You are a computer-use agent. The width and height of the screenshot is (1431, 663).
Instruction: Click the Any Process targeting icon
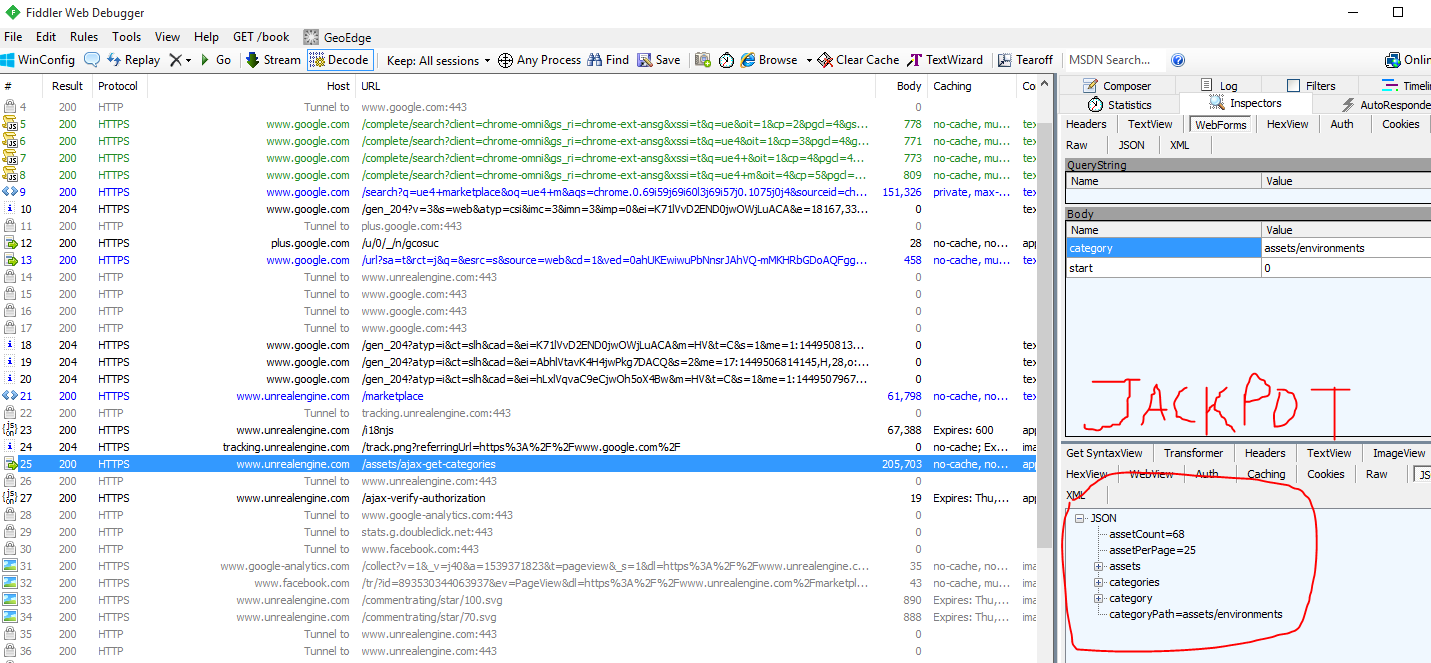[x=539, y=59]
